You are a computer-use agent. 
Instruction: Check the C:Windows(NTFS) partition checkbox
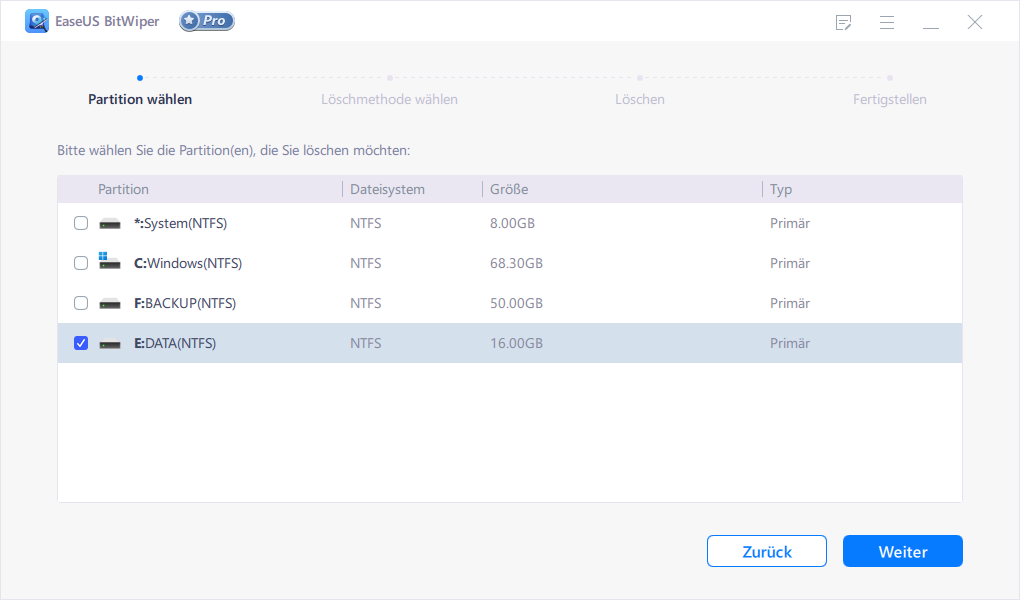click(x=81, y=263)
